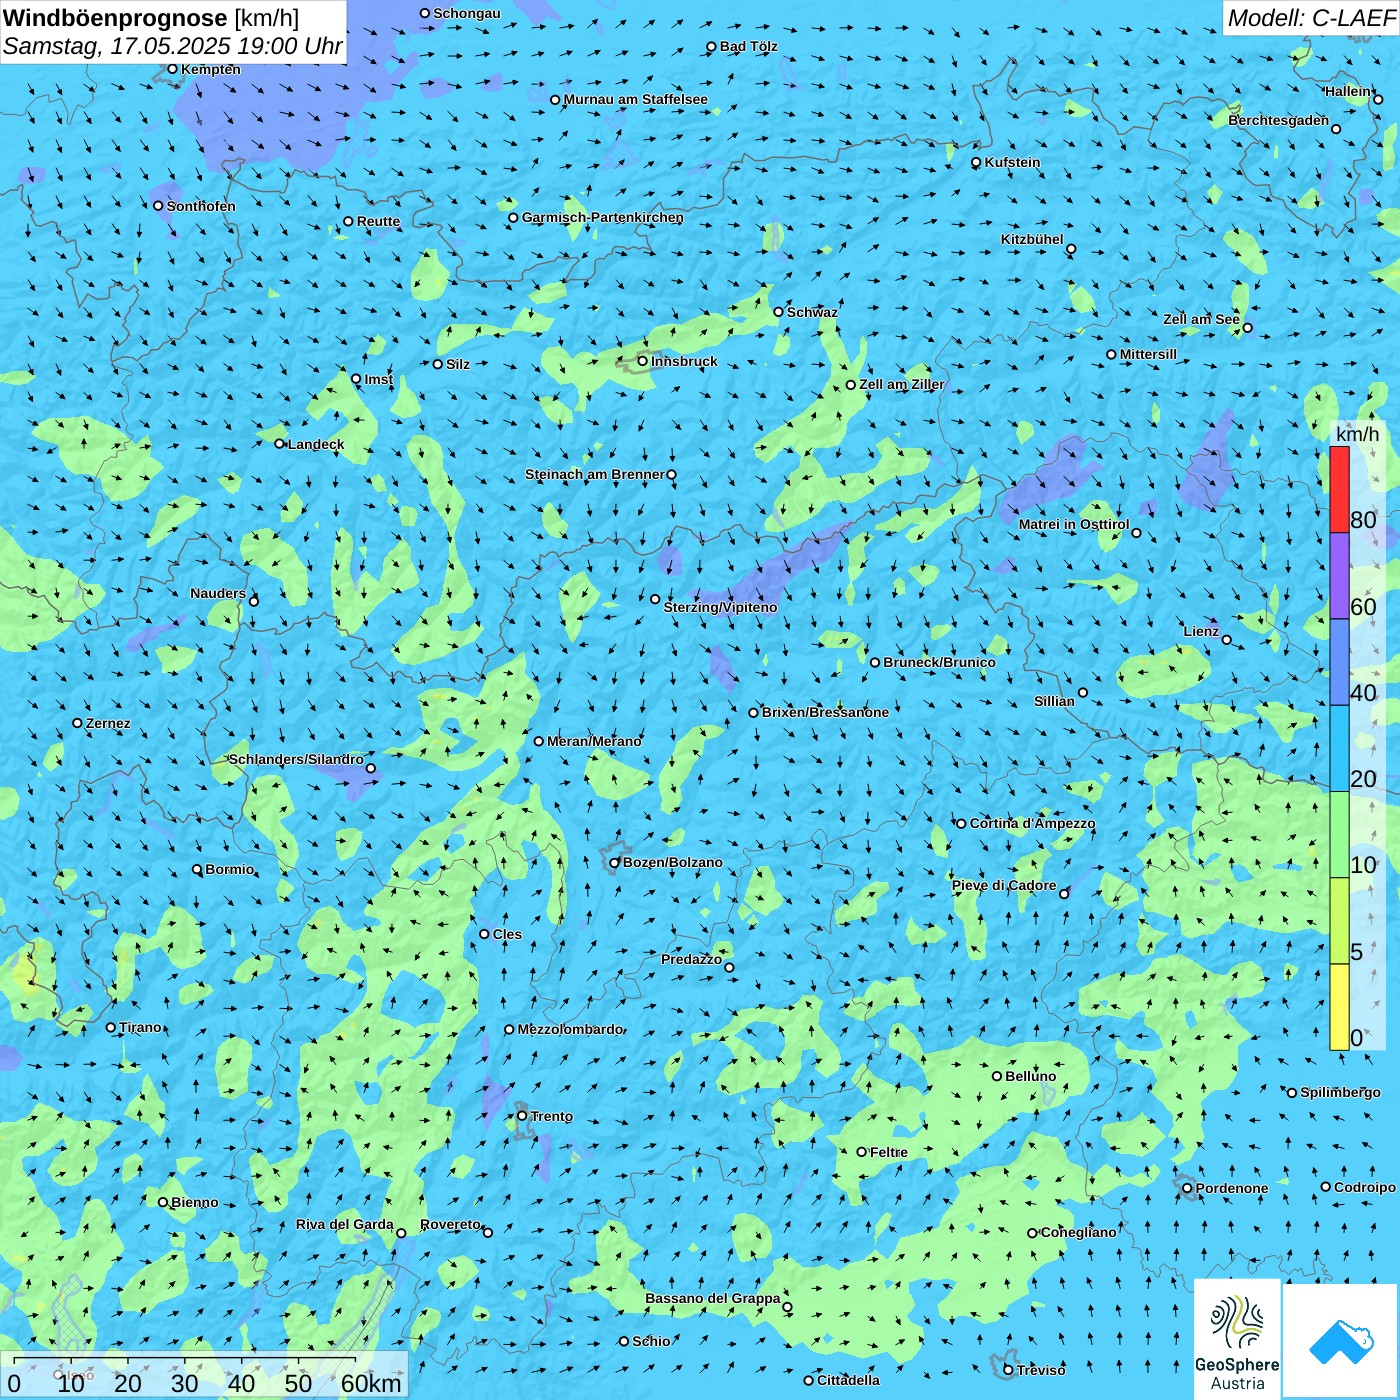
Task: Click the Treviso city marker
Action: [1008, 1369]
